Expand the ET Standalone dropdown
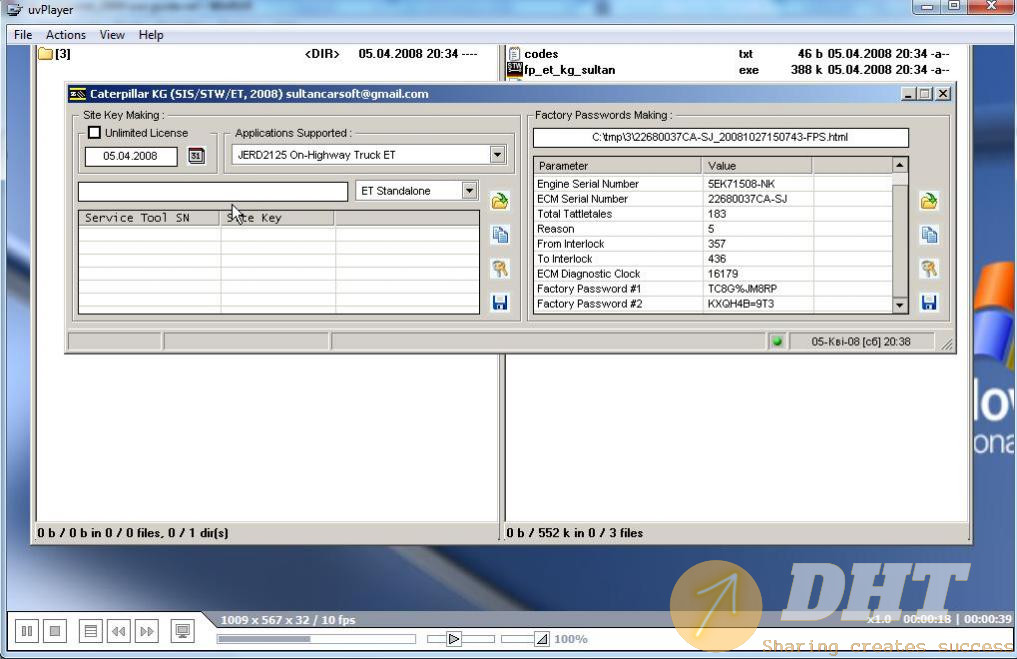The image size is (1017, 659). click(469, 191)
